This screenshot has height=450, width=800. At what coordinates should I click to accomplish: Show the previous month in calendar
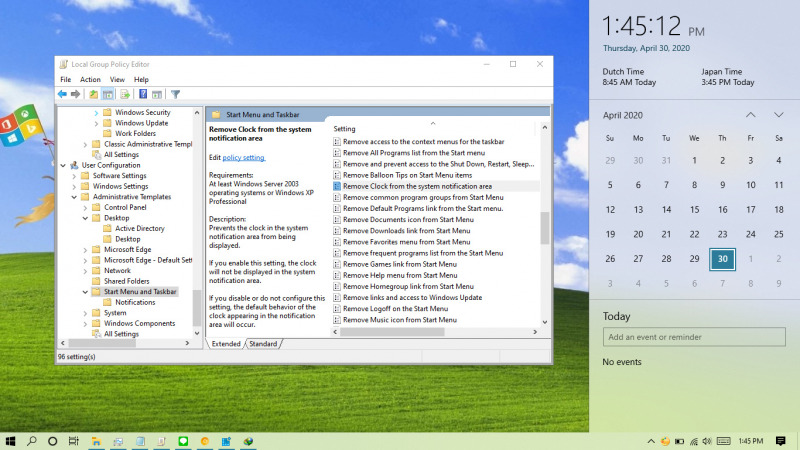(x=750, y=115)
